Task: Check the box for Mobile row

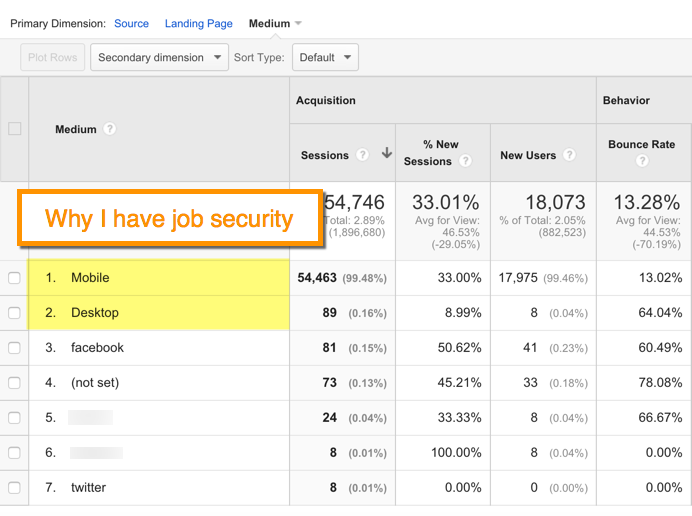Action: (x=14, y=278)
